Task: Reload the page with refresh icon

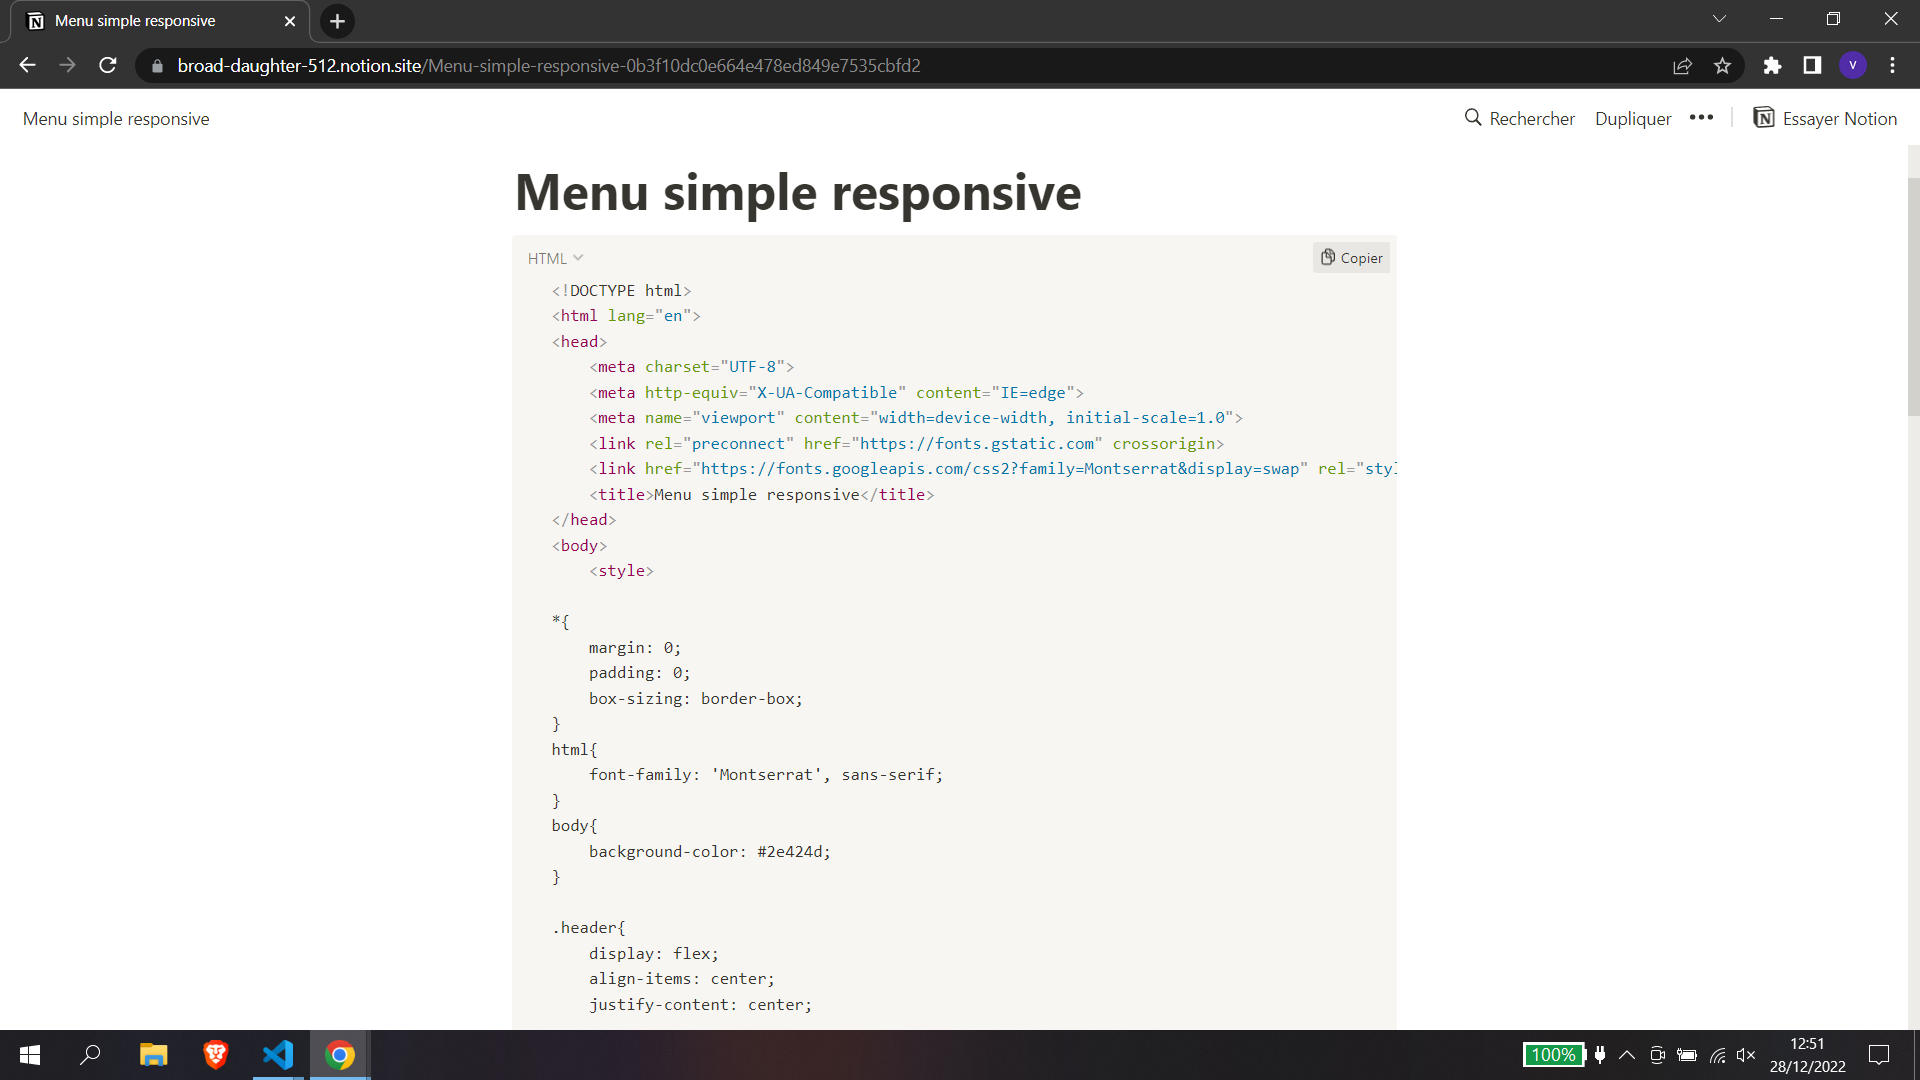Action: tap(108, 65)
